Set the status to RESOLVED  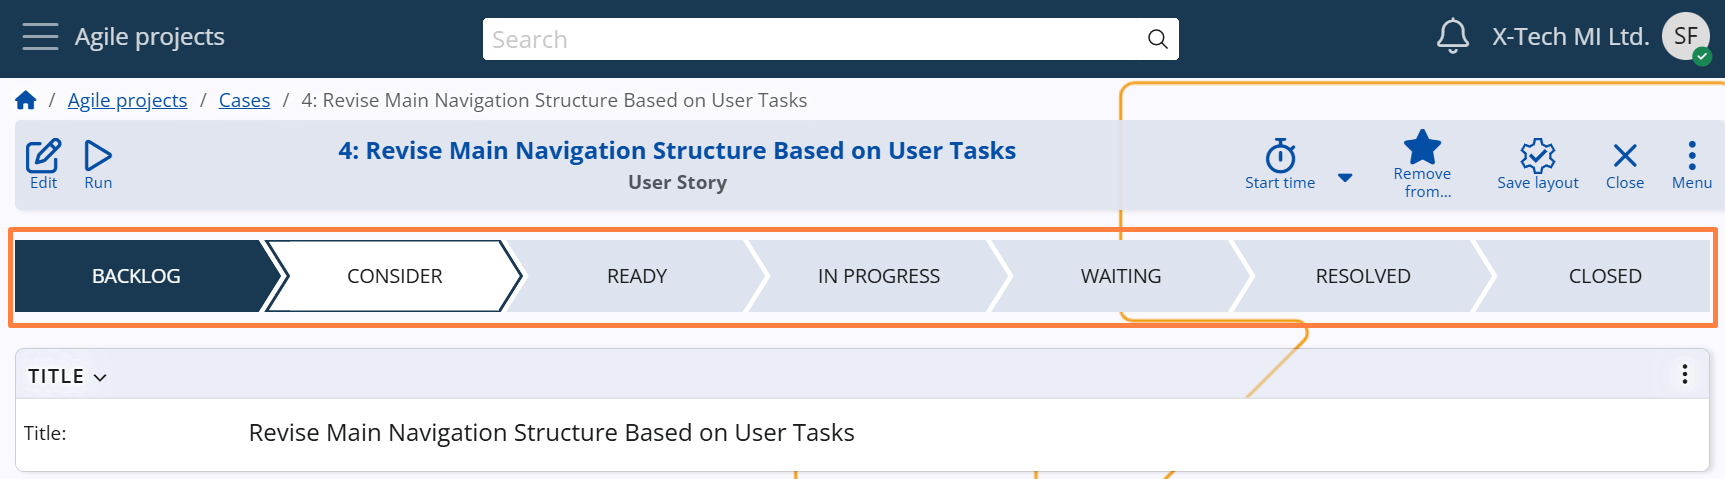click(1362, 276)
